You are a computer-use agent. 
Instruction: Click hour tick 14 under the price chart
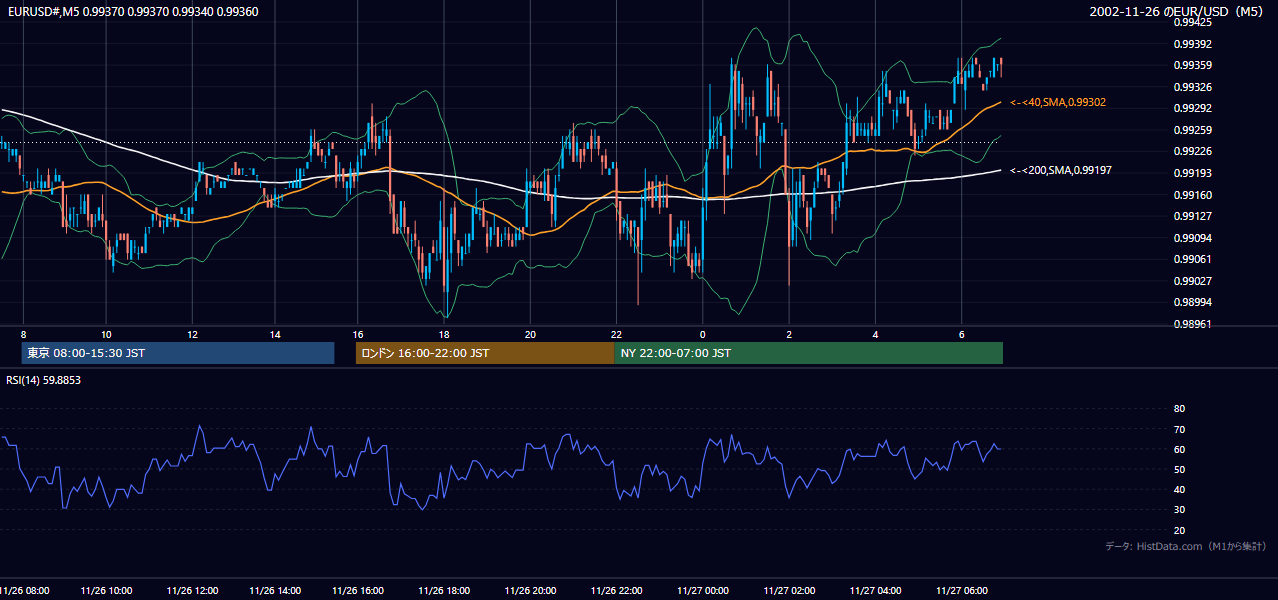(275, 334)
